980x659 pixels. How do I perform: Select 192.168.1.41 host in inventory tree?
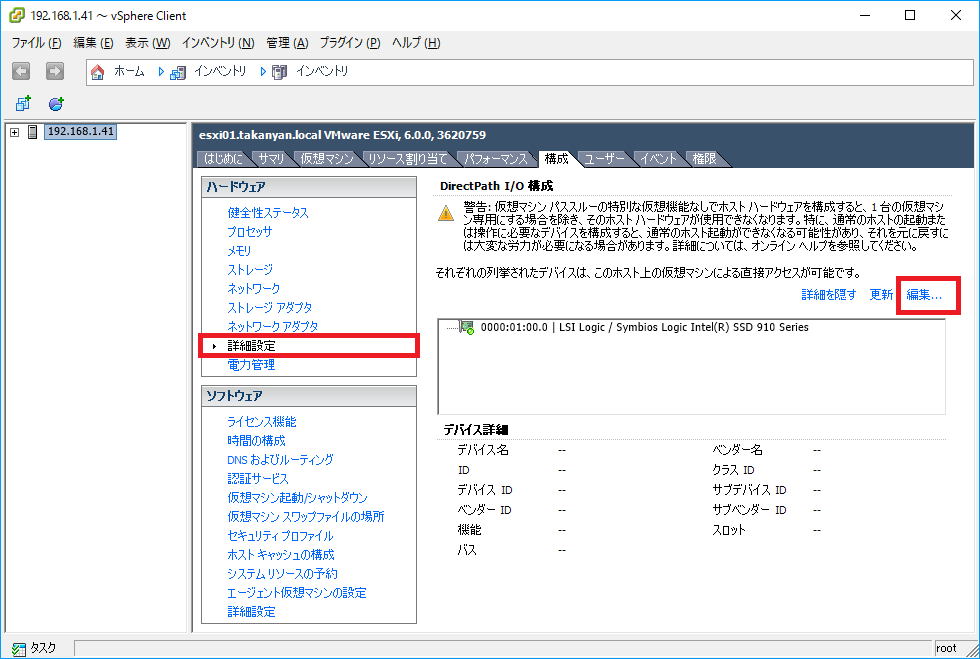pyautogui.click(x=81, y=131)
